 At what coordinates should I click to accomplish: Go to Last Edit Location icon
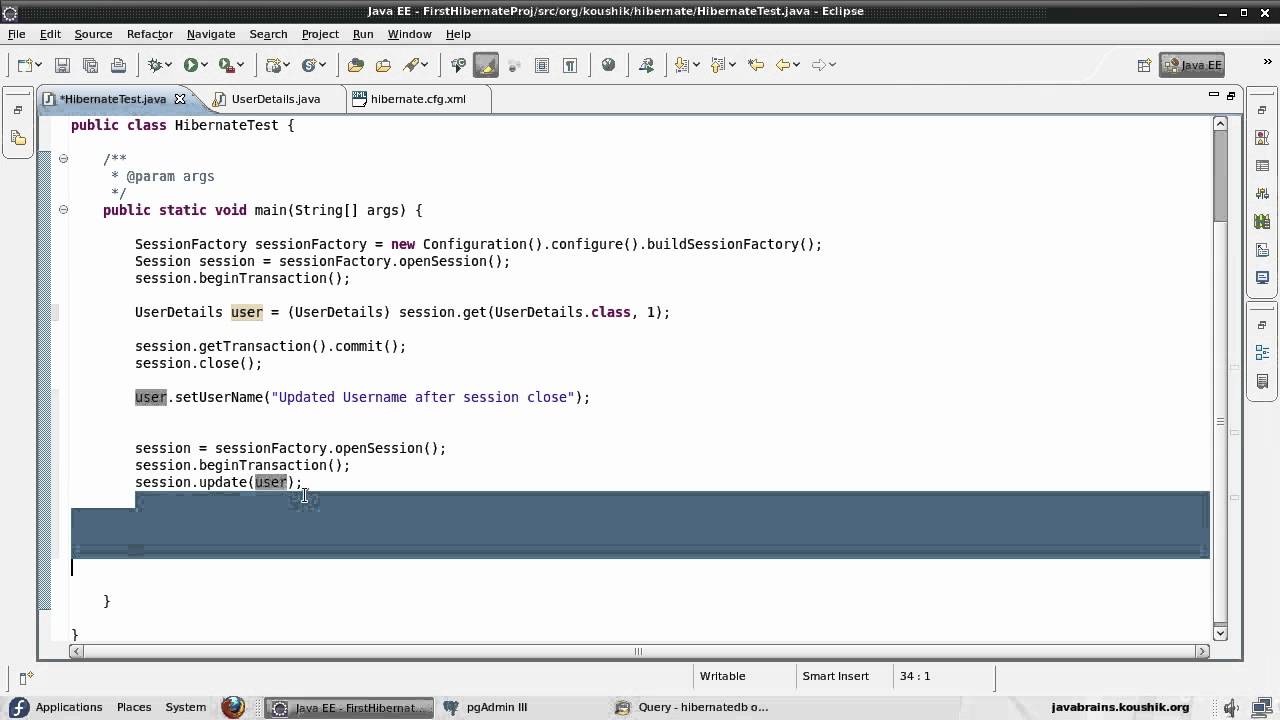pyautogui.click(x=756, y=65)
